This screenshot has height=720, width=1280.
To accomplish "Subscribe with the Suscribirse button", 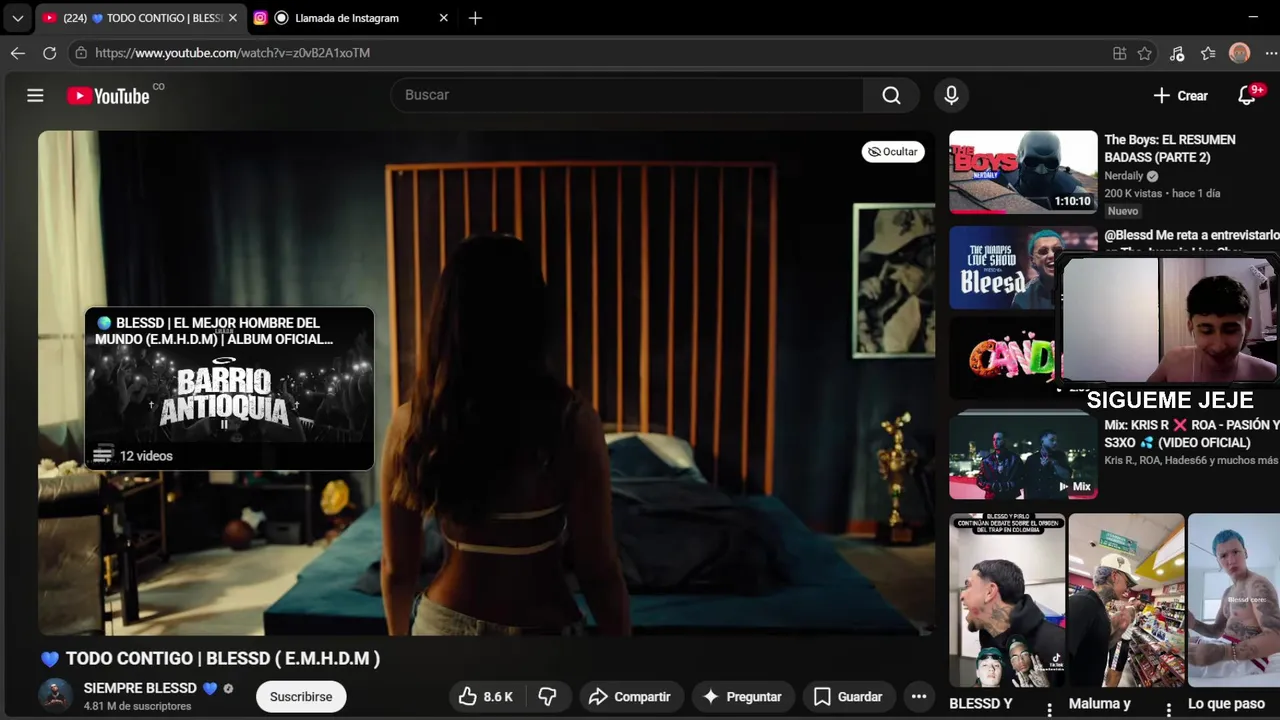I will pyautogui.click(x=301, y=697).
